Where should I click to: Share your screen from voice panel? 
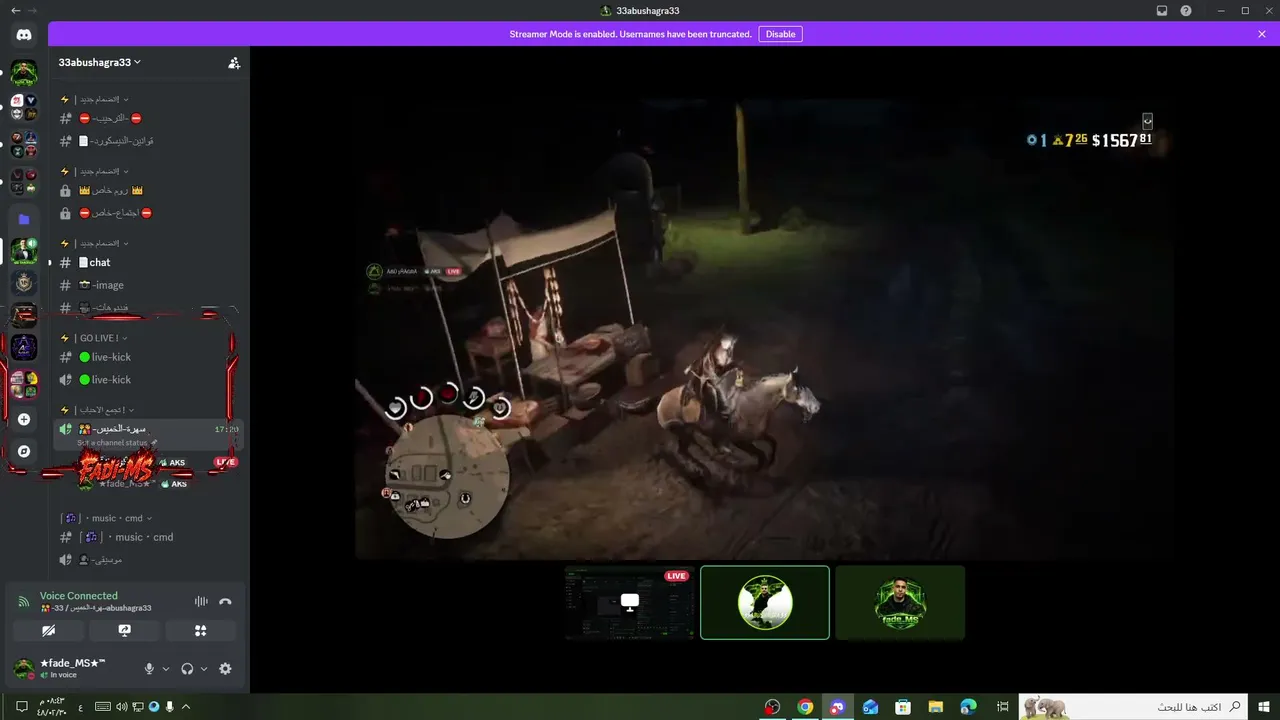click(x=125, y=631)
